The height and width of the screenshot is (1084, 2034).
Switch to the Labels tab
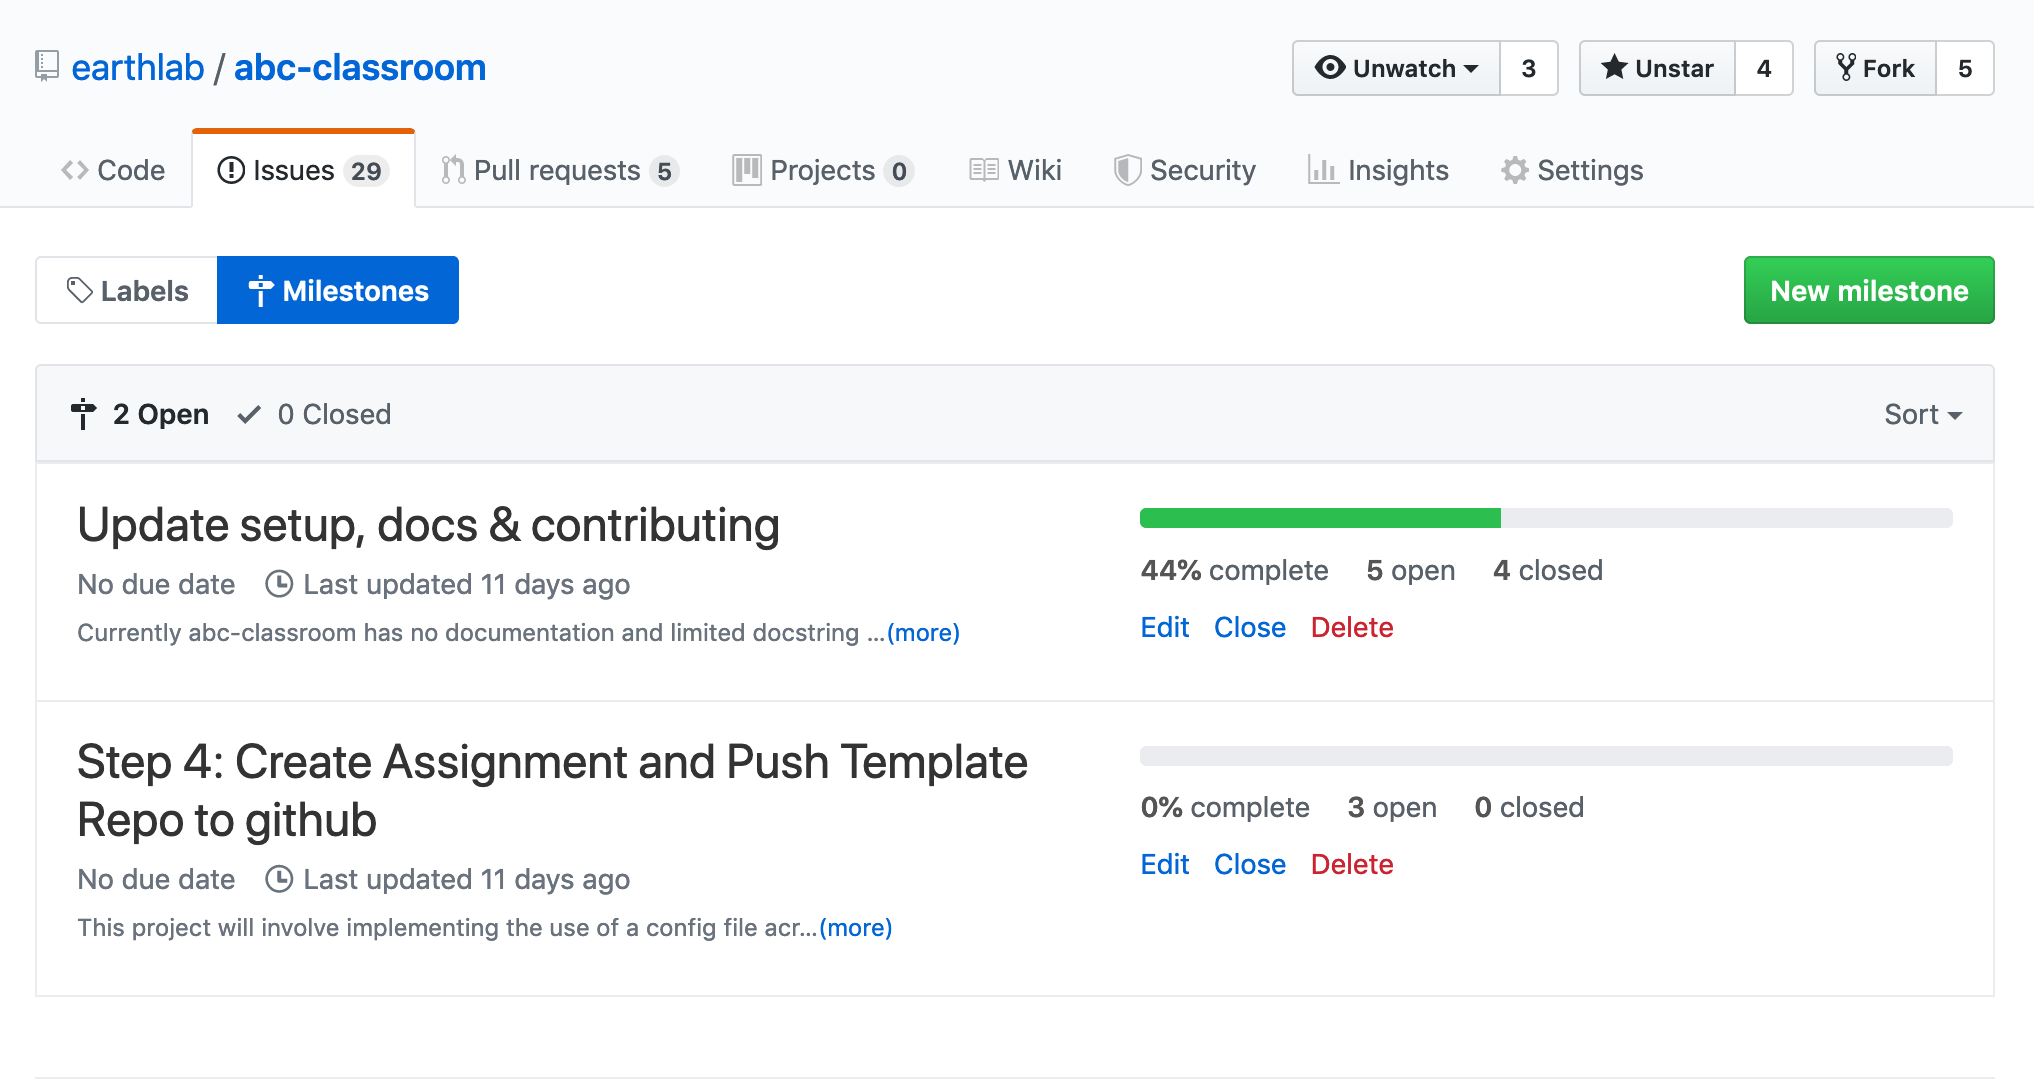pos(127,290)
